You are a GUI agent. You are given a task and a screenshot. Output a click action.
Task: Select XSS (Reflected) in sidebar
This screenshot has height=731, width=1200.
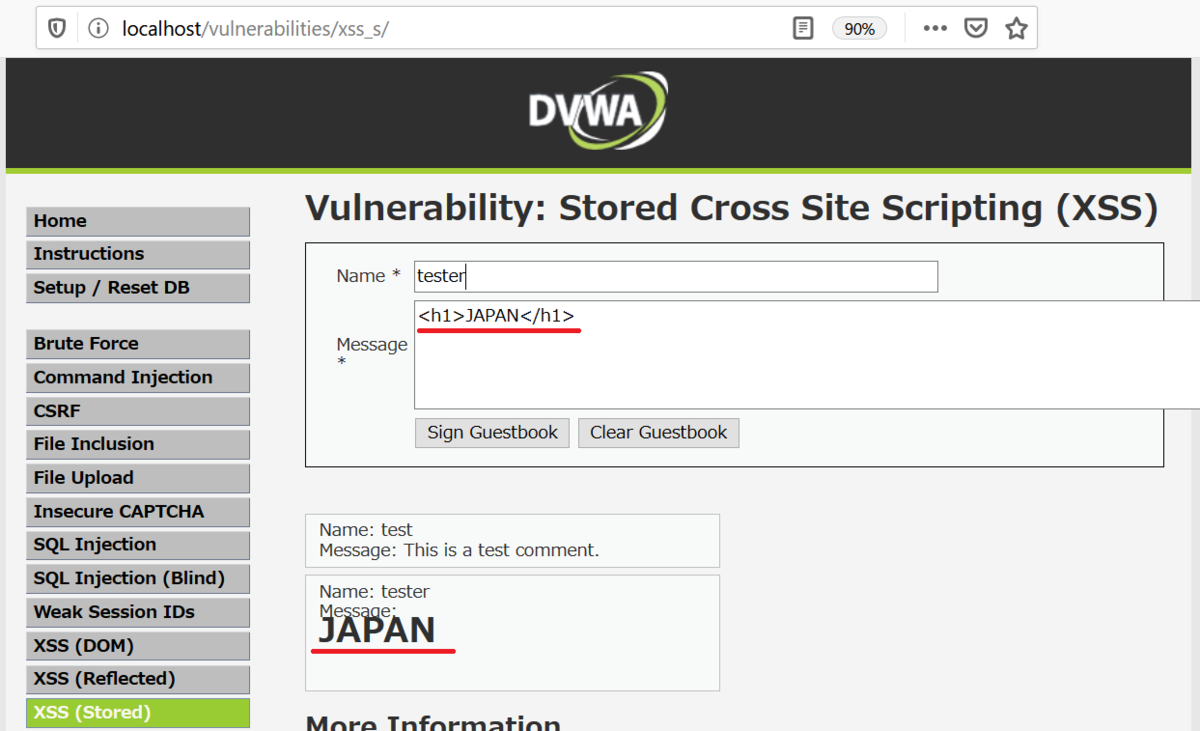[138, 679]
